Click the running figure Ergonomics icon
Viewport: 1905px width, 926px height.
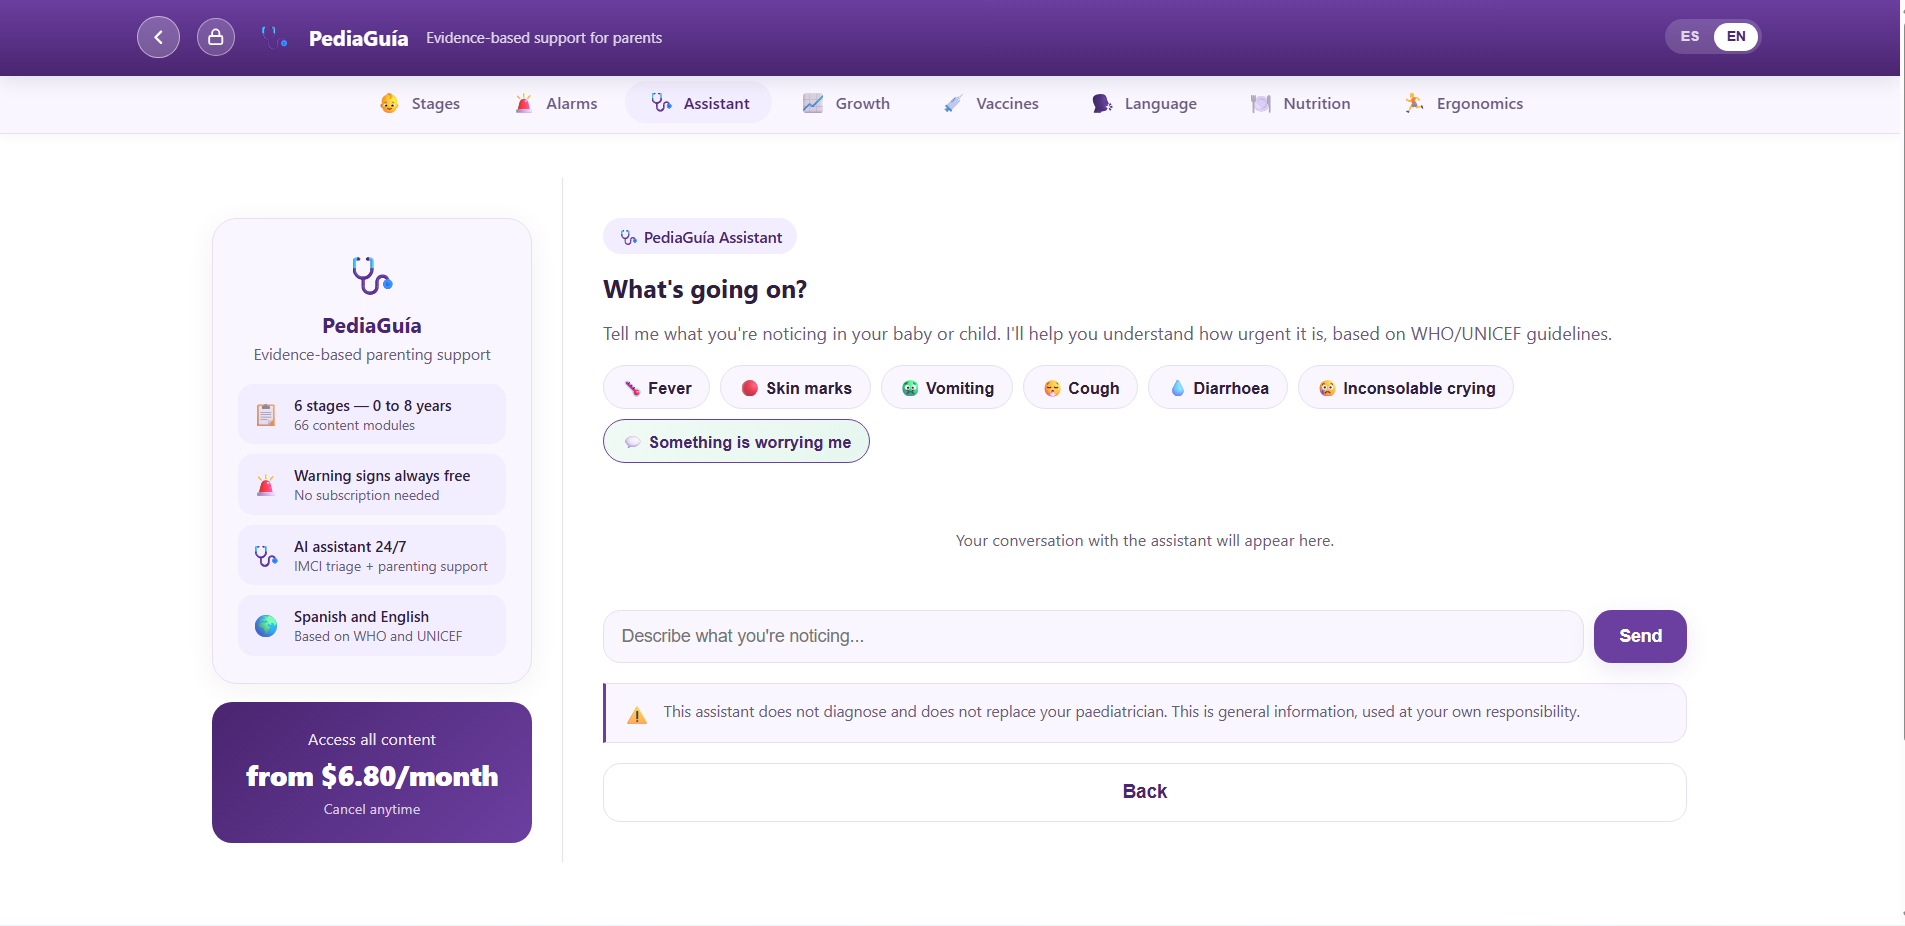(1414, 103)
